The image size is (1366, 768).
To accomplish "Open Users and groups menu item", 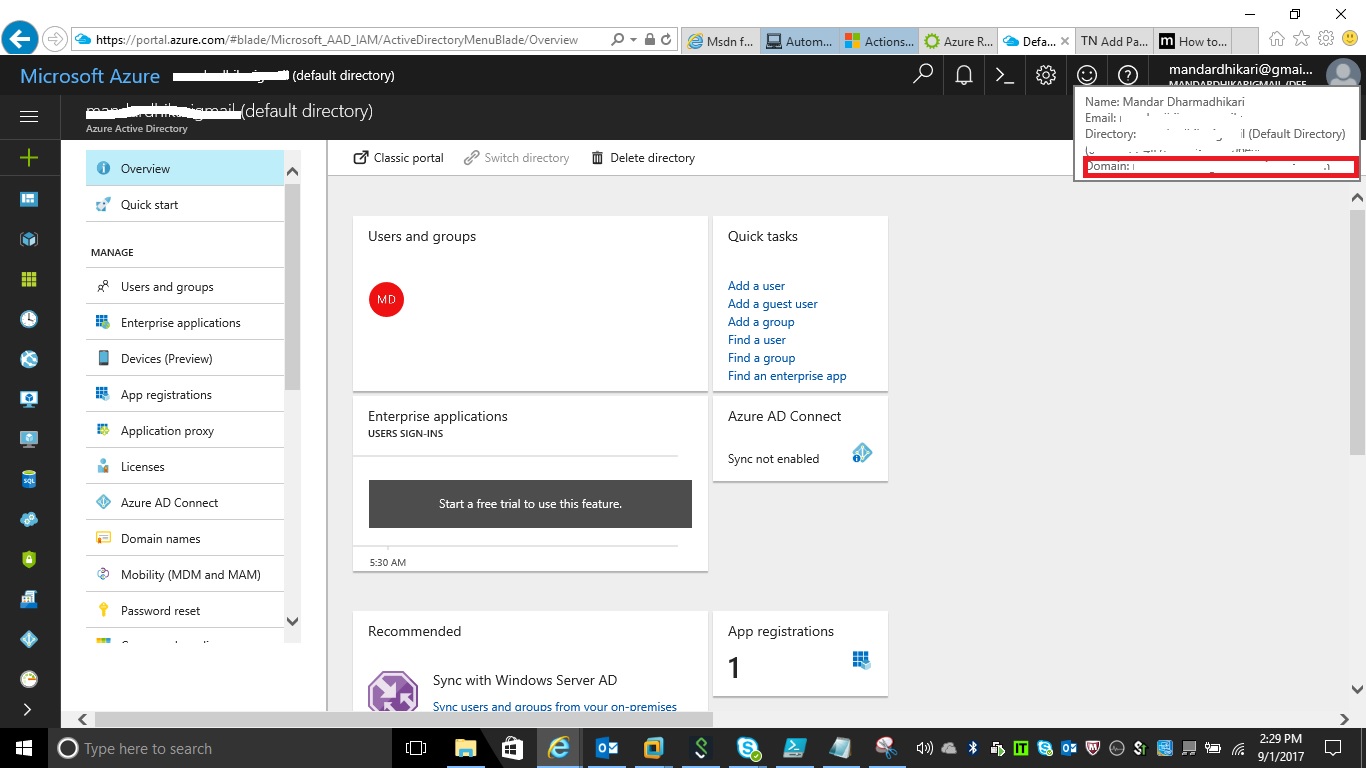I will click(x=185, y=286).
